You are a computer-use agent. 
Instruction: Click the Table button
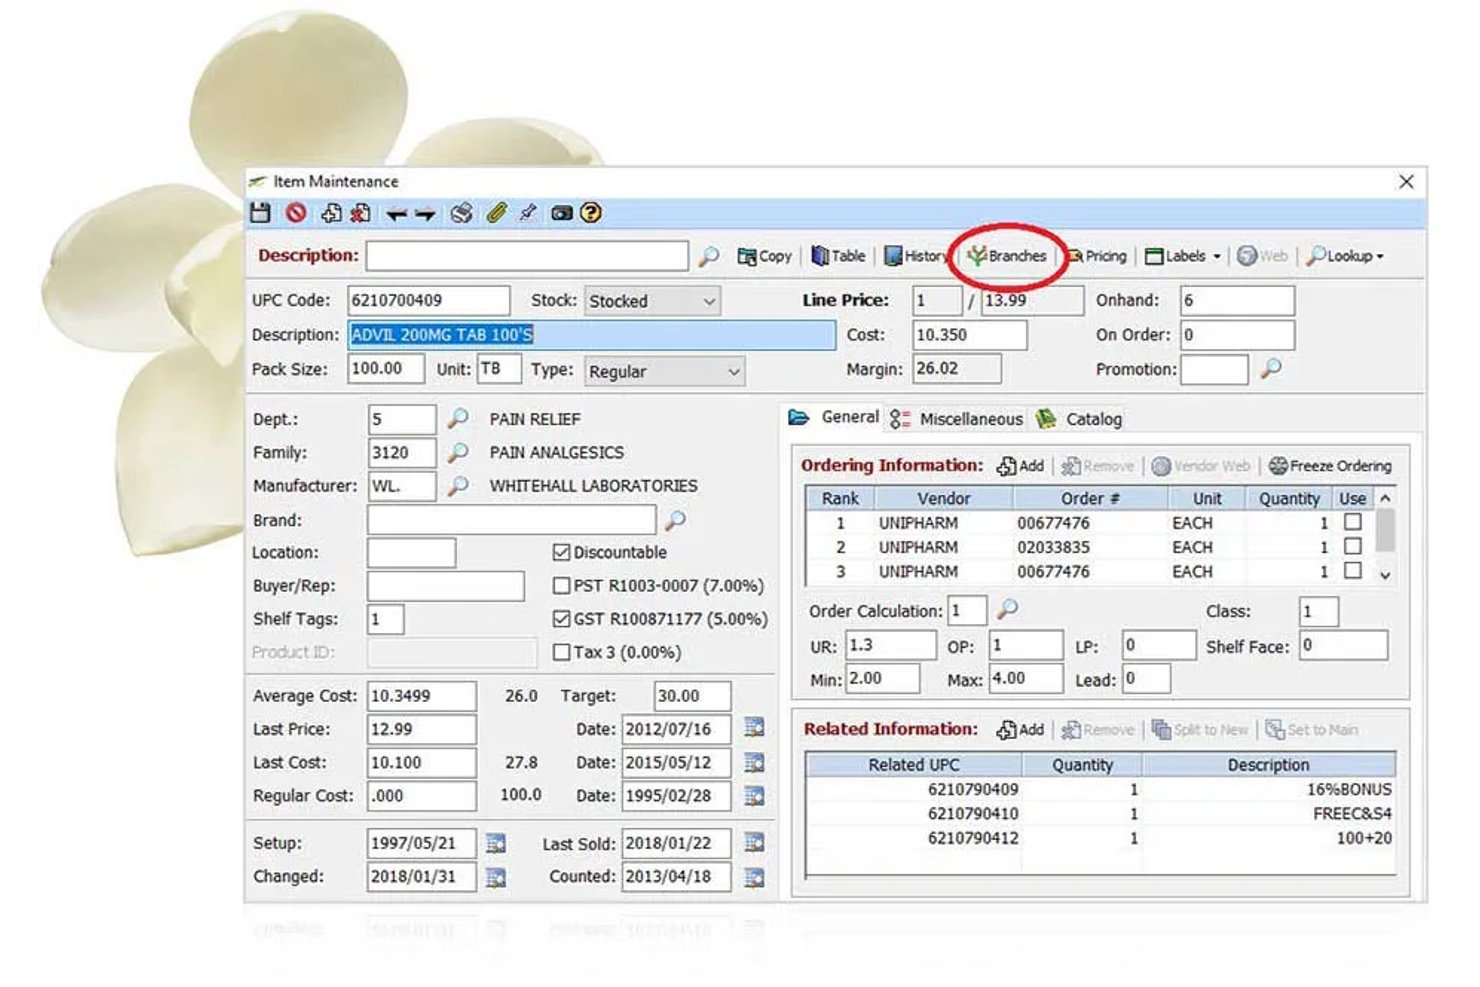[x=838, y=256]
